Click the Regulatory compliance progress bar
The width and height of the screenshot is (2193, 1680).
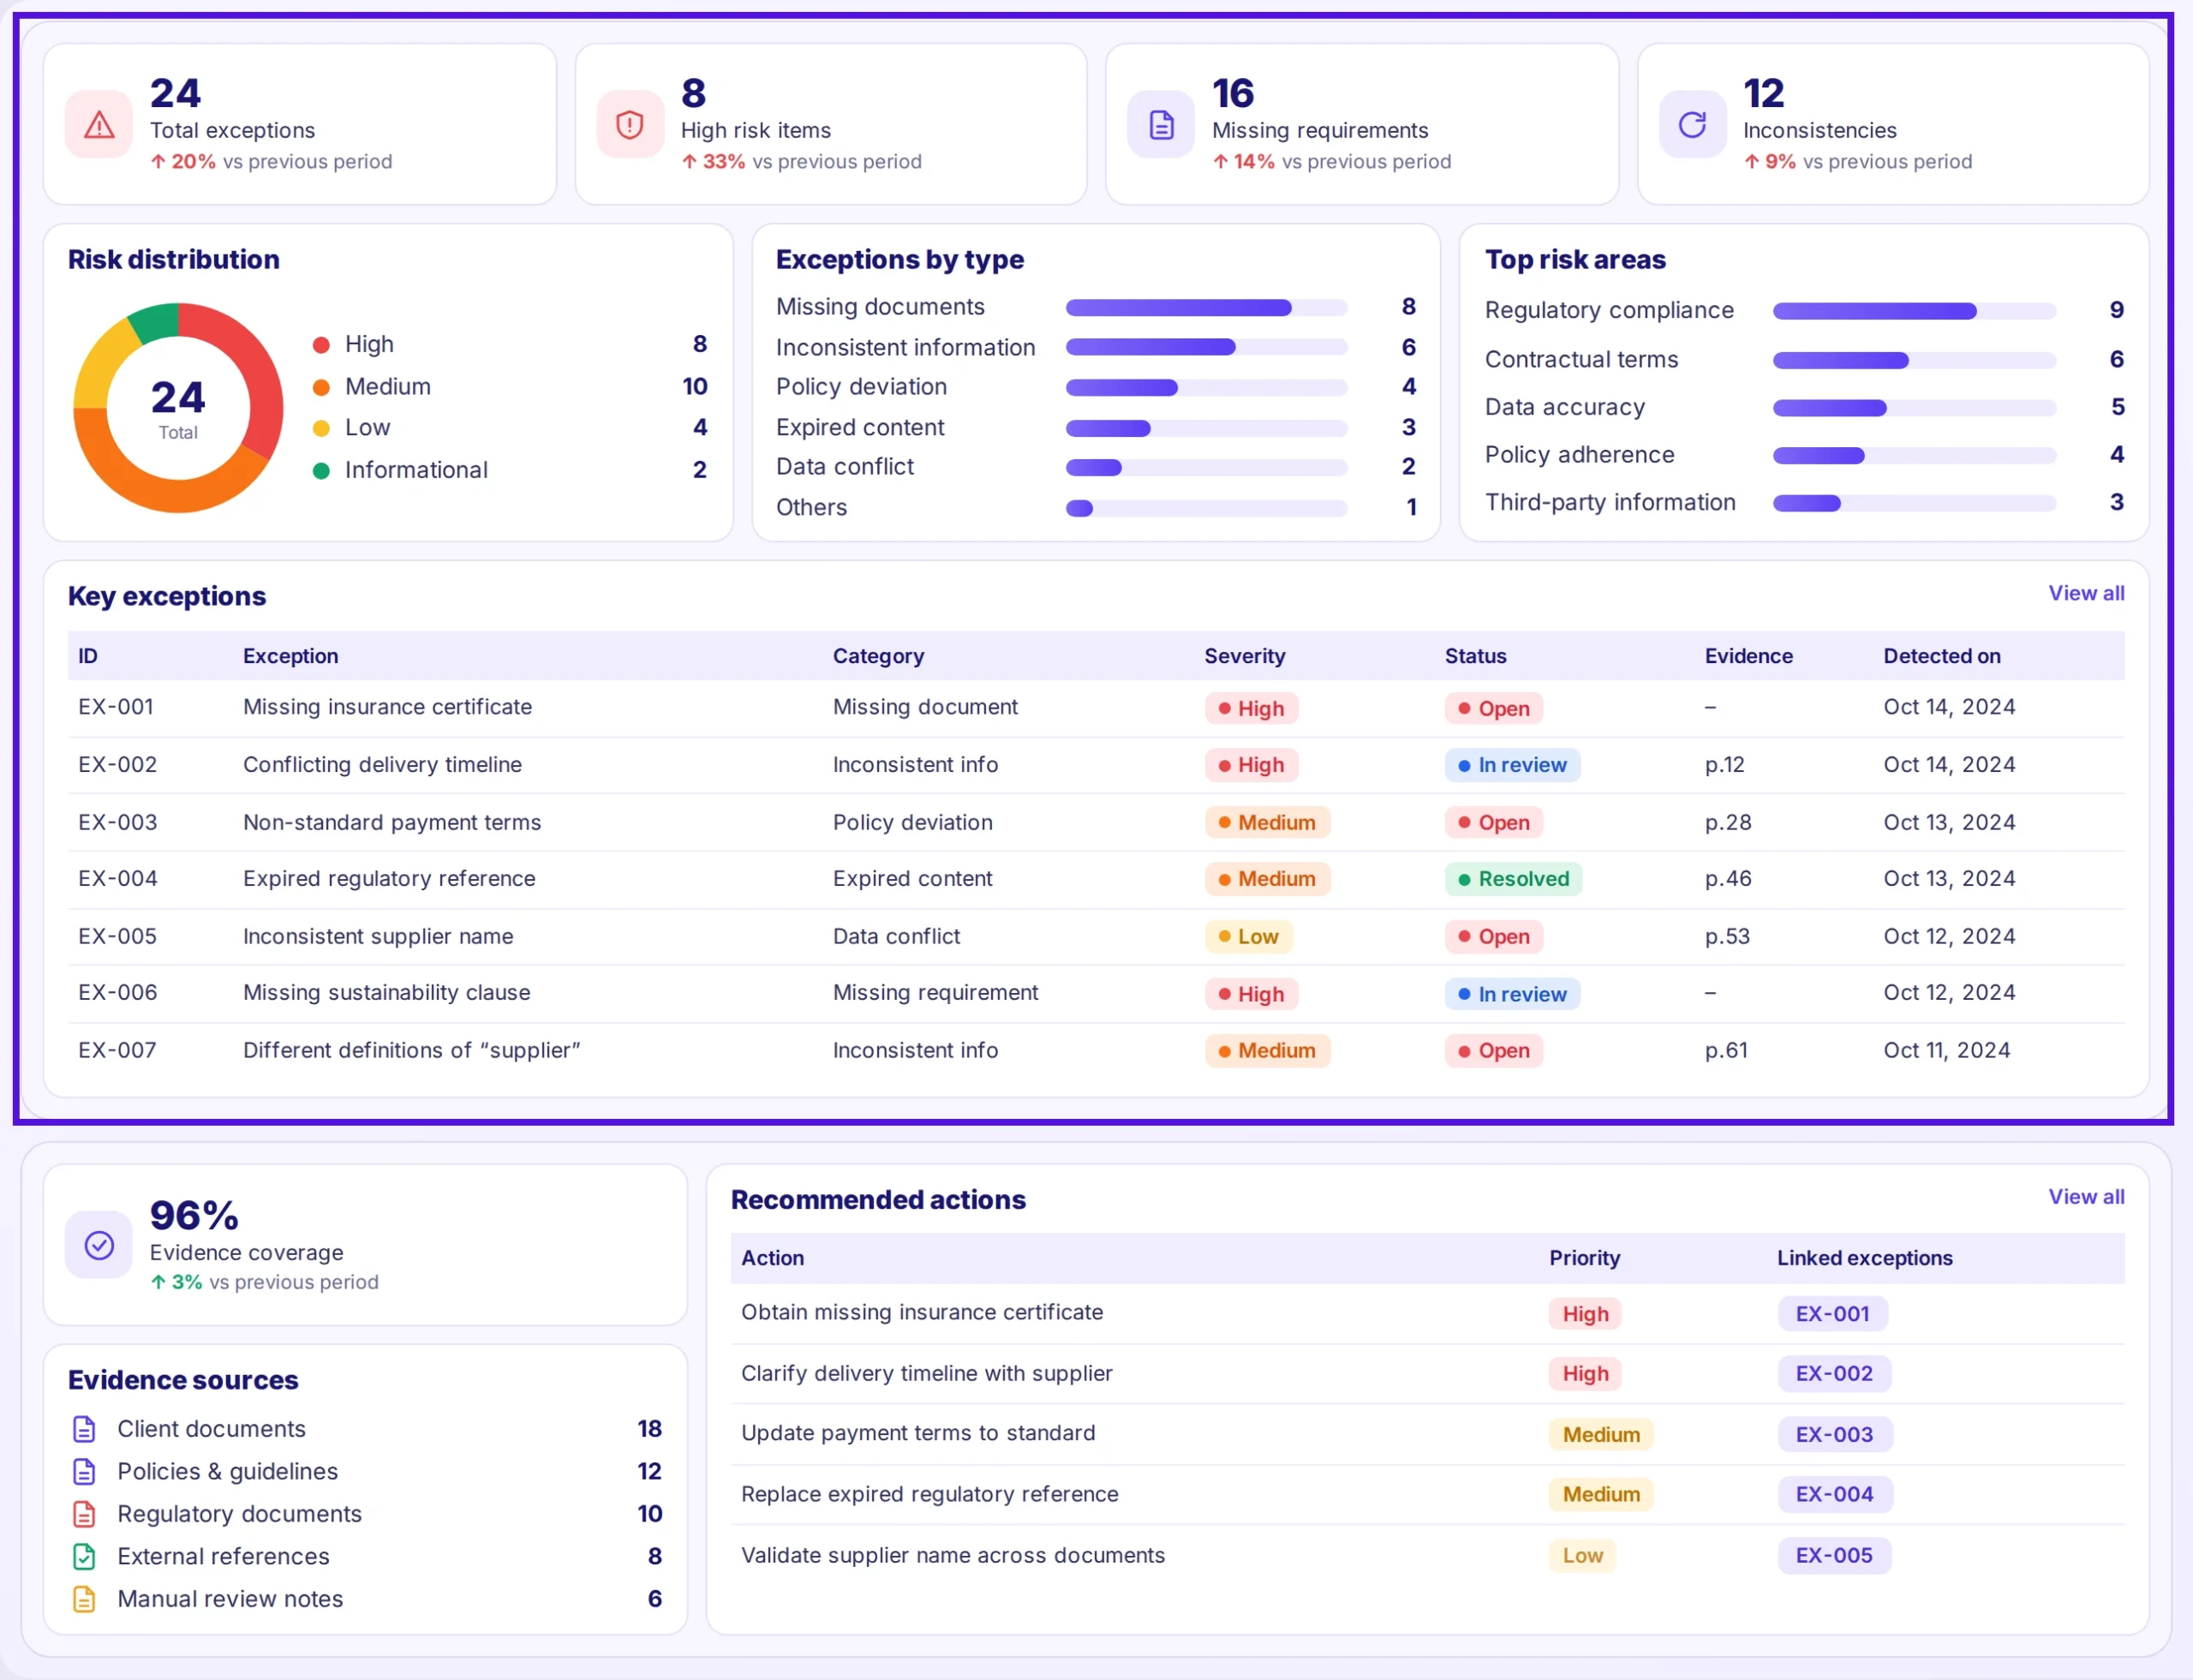pyautogui.click(x=1914, y=311)
